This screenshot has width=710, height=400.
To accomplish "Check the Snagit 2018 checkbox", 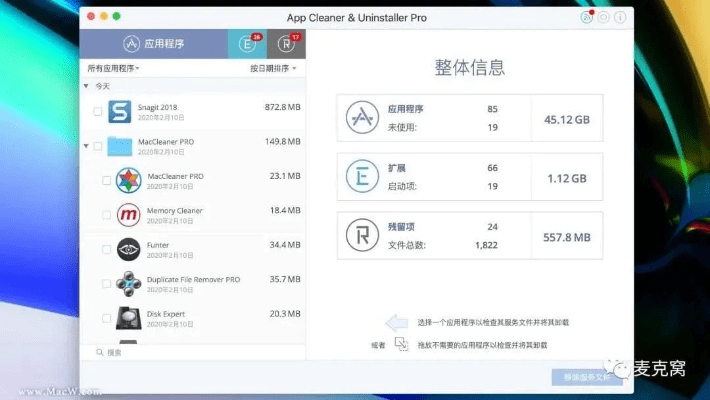I will pos(97,112).
